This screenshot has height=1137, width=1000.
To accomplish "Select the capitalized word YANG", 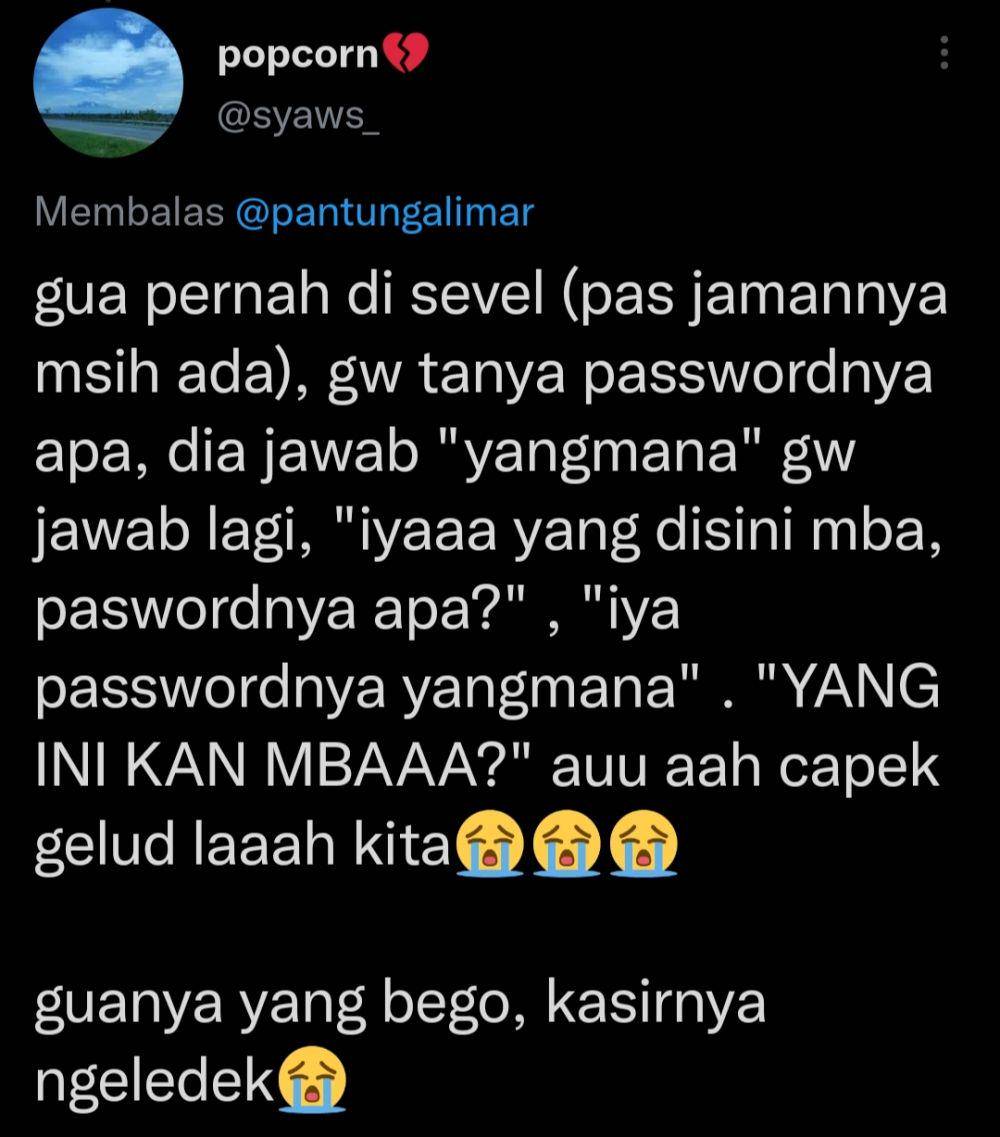I will click(863, 687).
